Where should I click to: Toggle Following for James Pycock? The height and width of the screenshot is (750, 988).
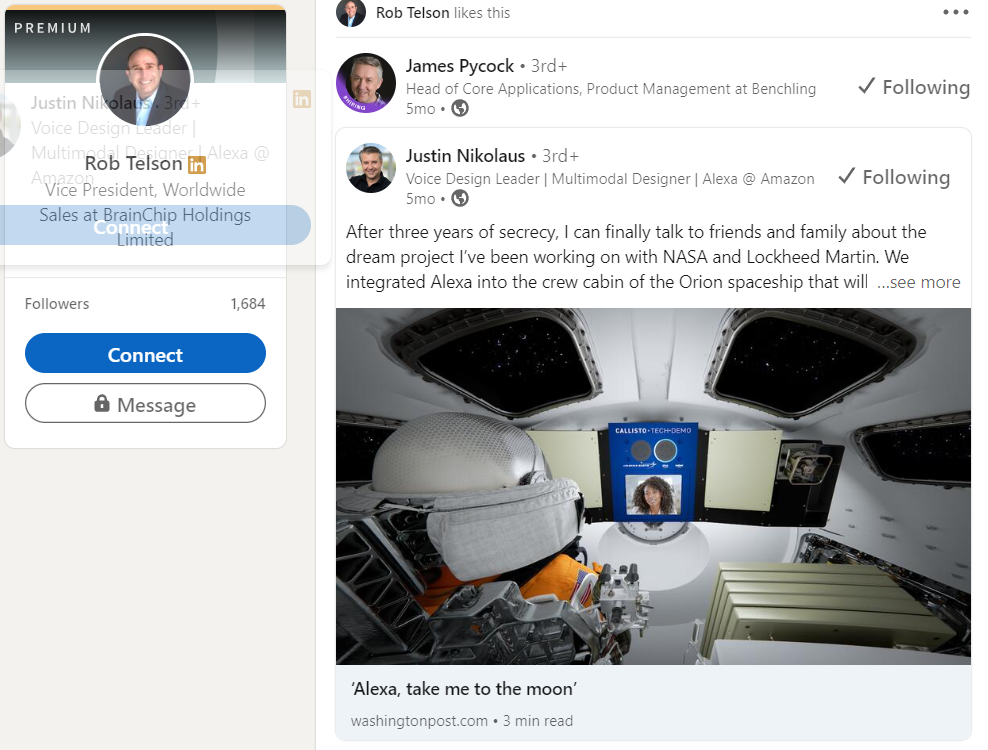click(x=913, y=87)
